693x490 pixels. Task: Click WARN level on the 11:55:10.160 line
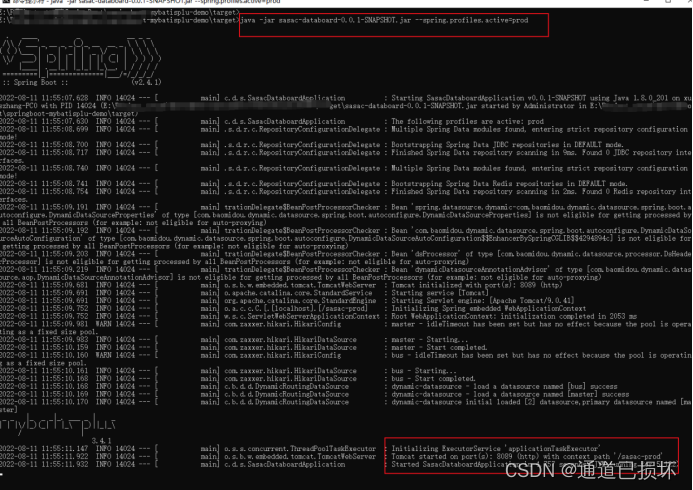click(104, 356)
